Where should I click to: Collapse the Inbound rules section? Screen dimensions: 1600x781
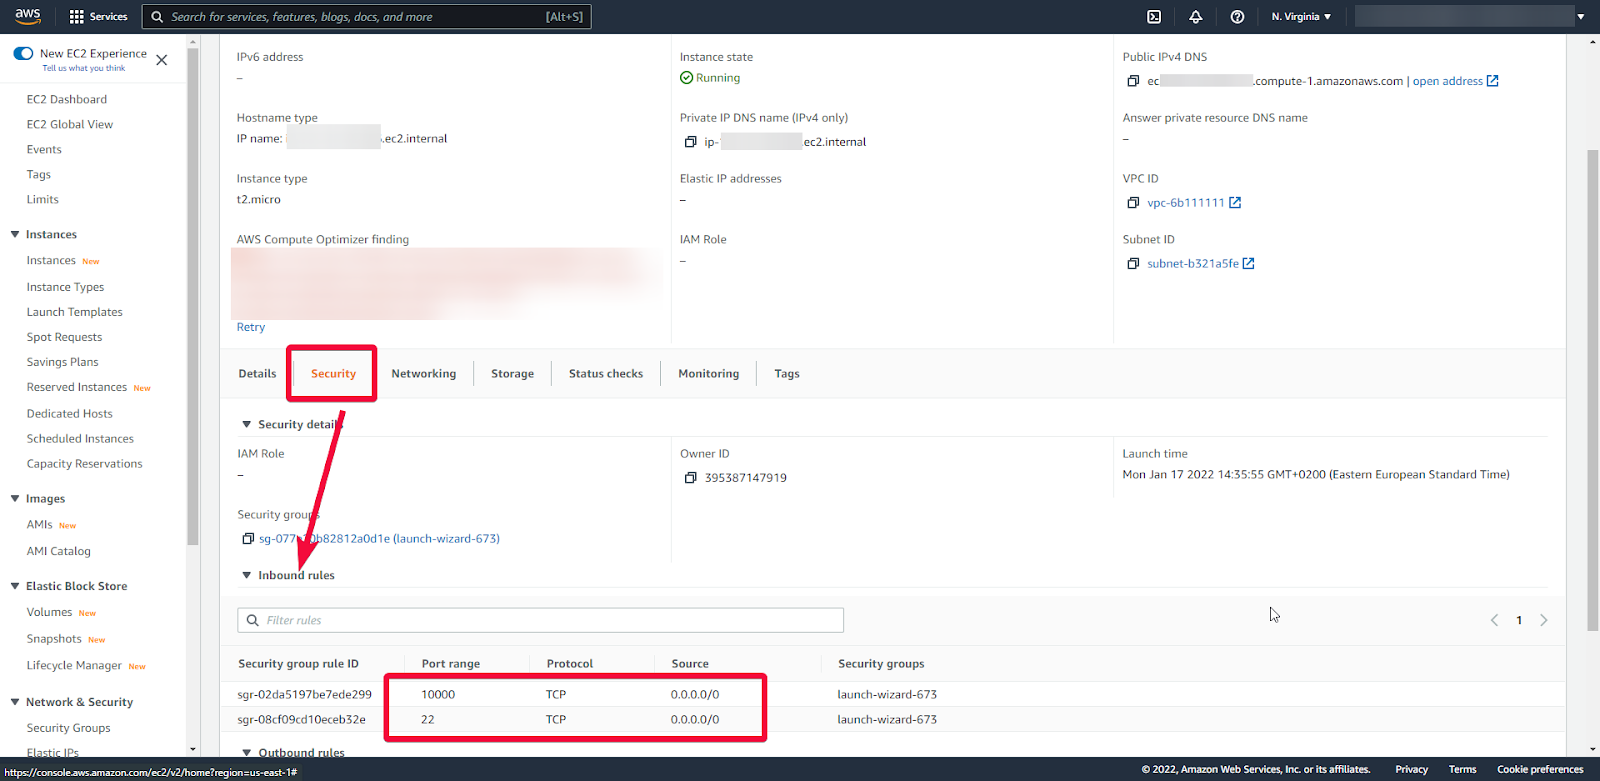(x=247, y=575)
